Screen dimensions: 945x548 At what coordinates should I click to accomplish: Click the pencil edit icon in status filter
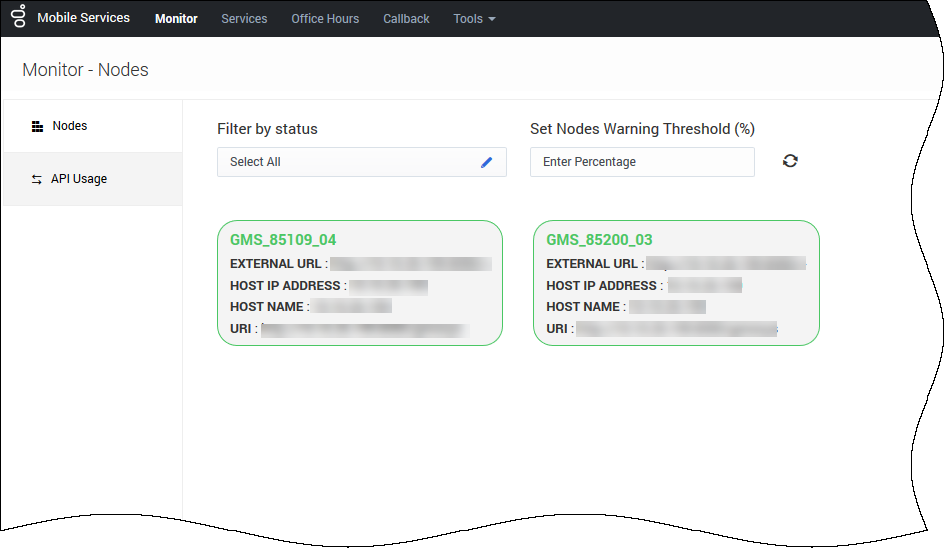486,162
